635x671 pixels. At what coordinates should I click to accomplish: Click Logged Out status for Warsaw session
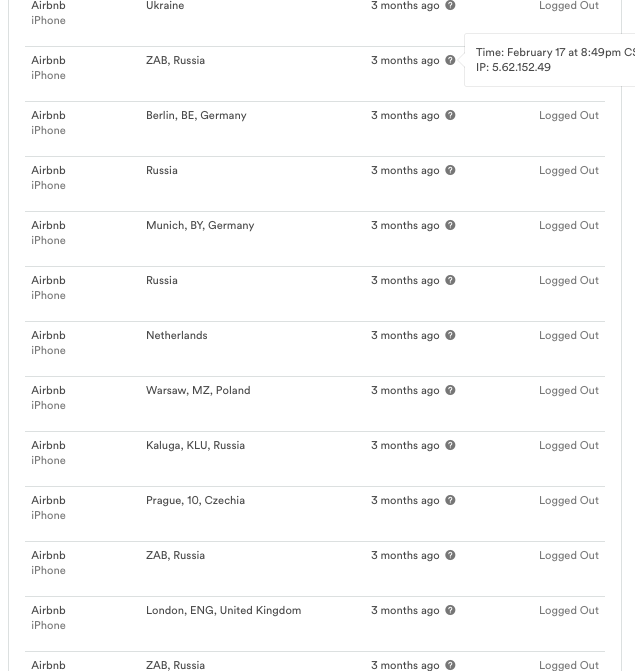[568, 391]
